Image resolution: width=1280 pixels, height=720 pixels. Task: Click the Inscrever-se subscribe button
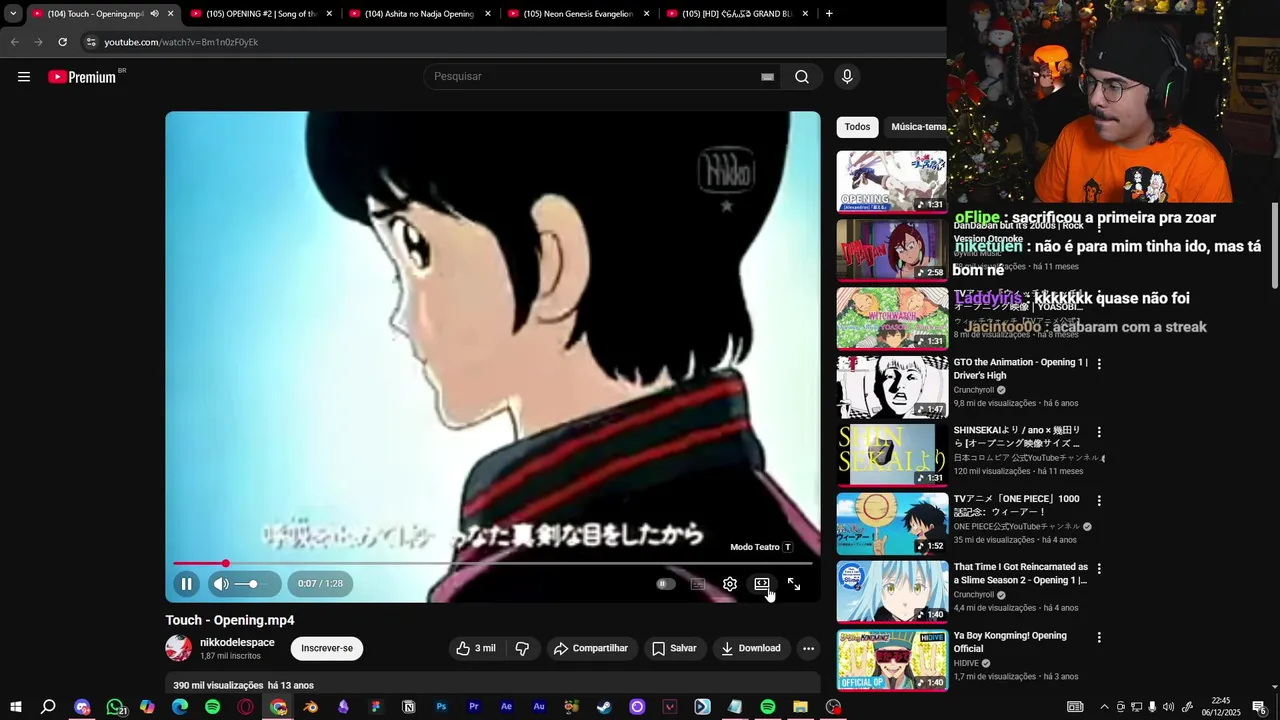pyautogui.click(x=327, y=648)
